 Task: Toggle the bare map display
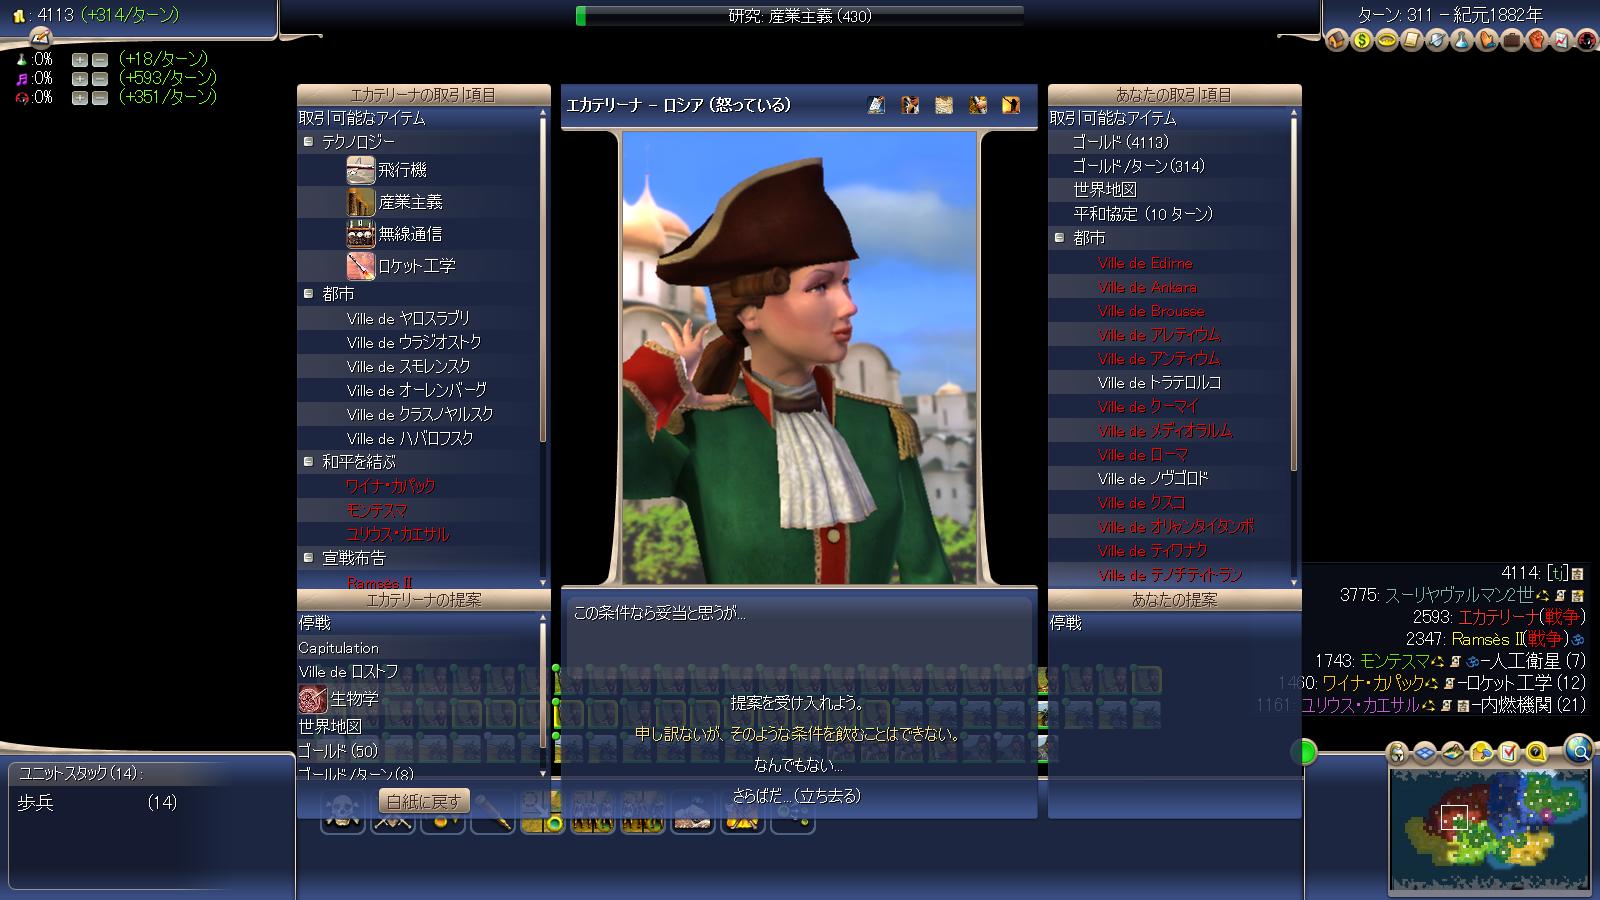point(1453,752)
